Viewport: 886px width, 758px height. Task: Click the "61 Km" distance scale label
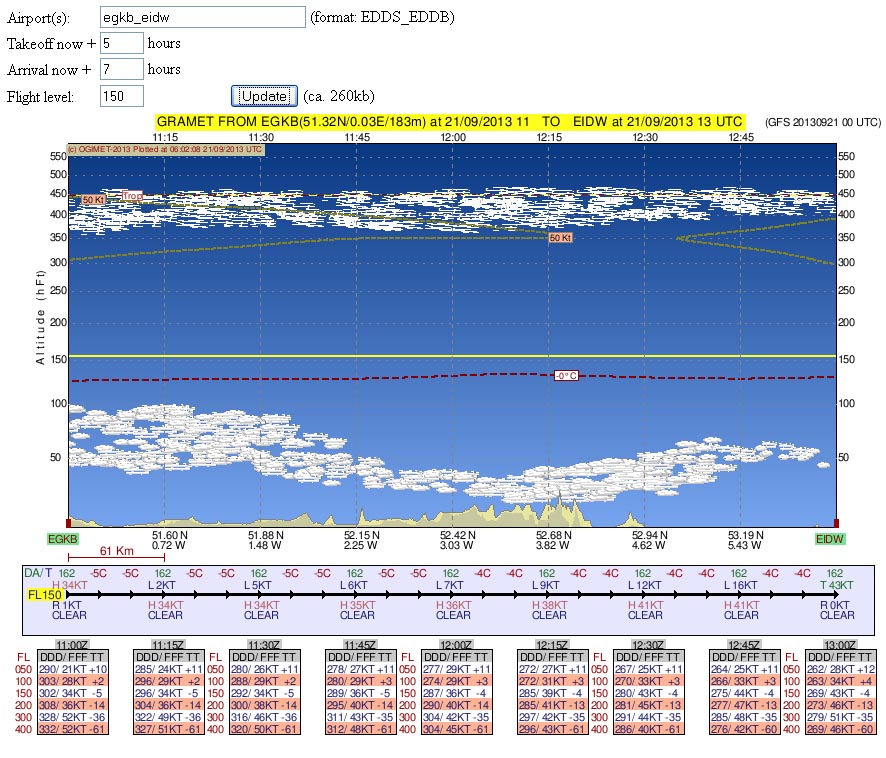click(116, 551)
